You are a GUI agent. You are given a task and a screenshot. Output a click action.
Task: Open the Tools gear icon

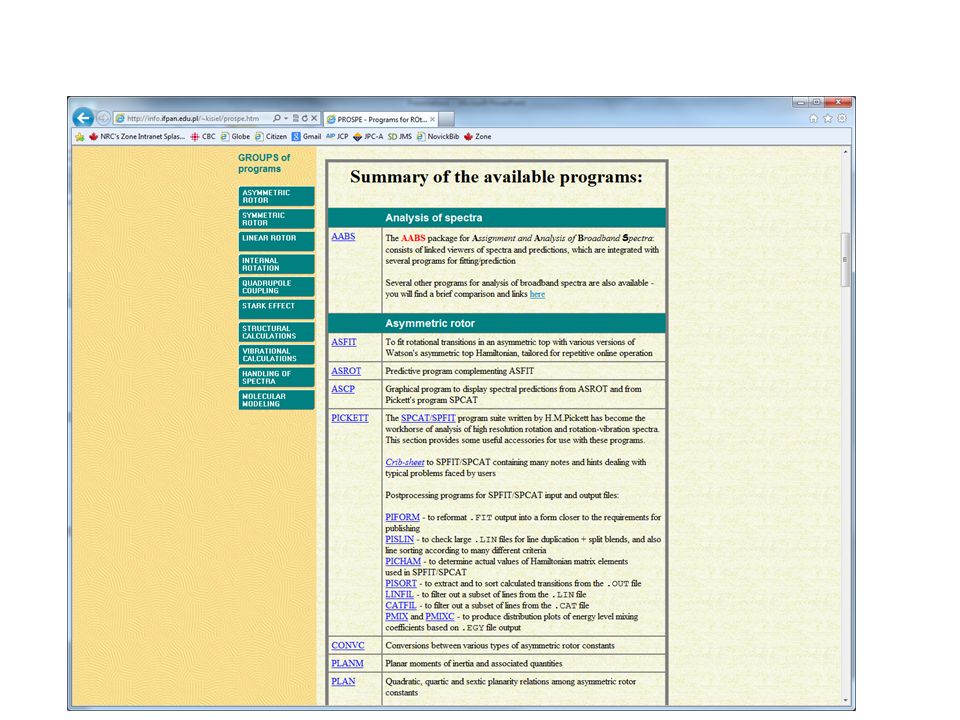(x=842, y=119)
